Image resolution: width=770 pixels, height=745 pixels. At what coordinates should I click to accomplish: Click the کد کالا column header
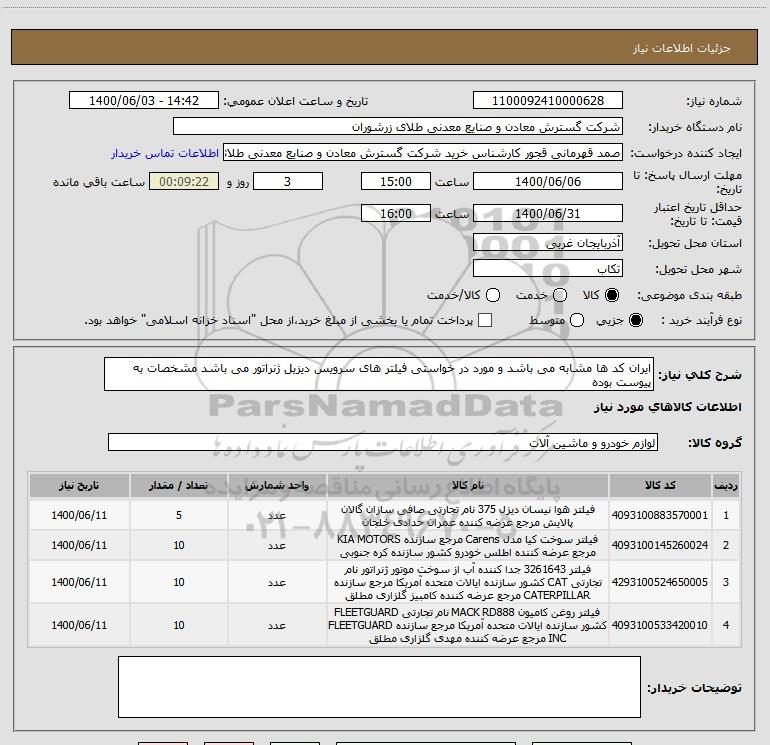pyautogui.click(x=660, y=485)
